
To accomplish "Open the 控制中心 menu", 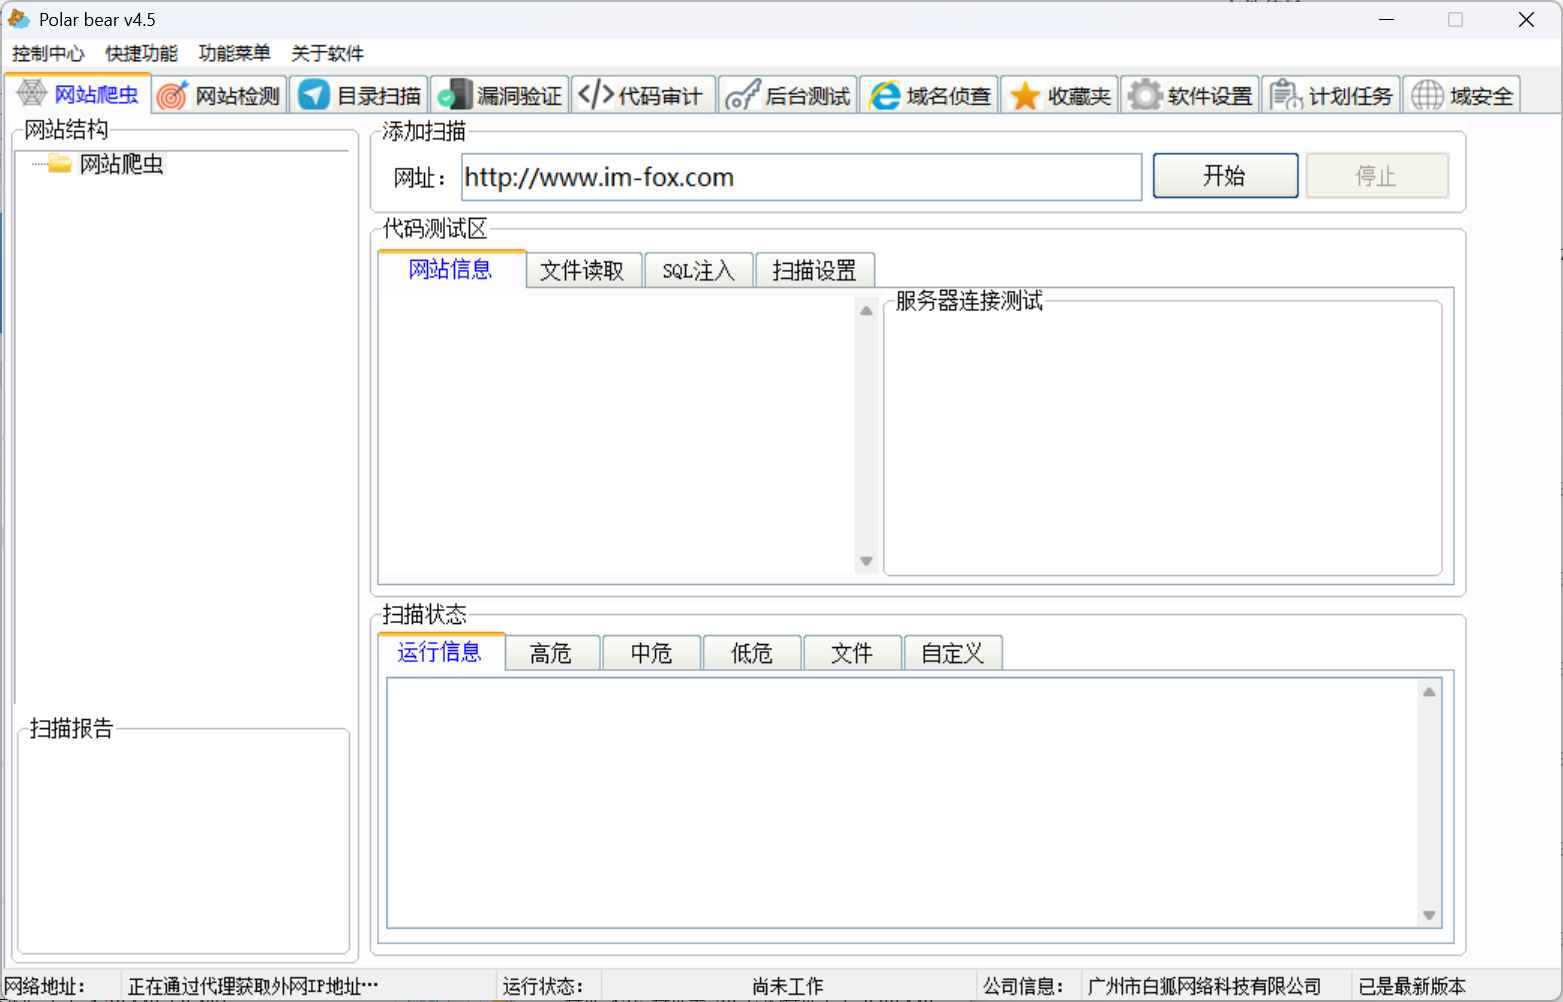I will (x=48, y=53).
